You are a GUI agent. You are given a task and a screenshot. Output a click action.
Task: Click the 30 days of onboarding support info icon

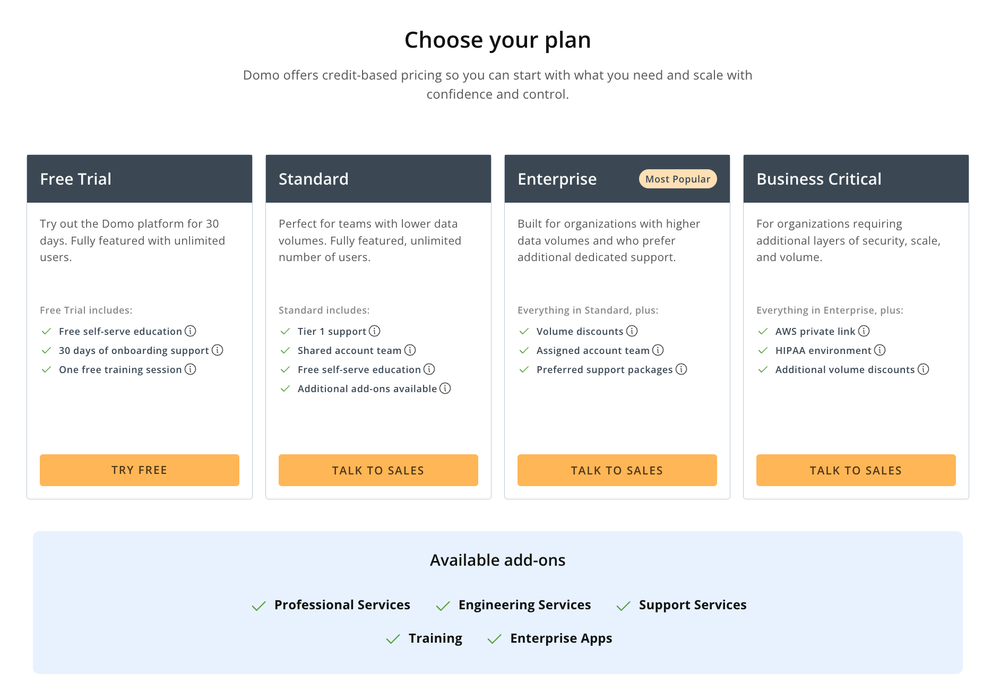(217, 350)
